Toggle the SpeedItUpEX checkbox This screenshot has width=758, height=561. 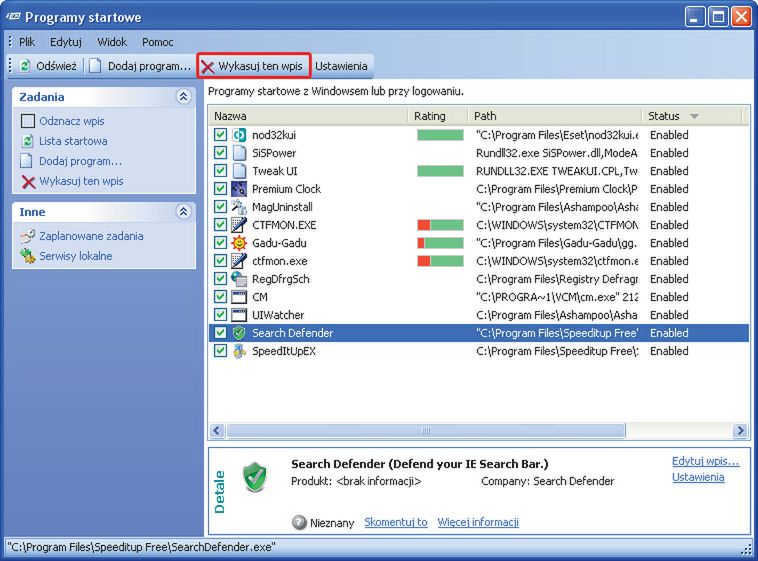click(220, 351)
